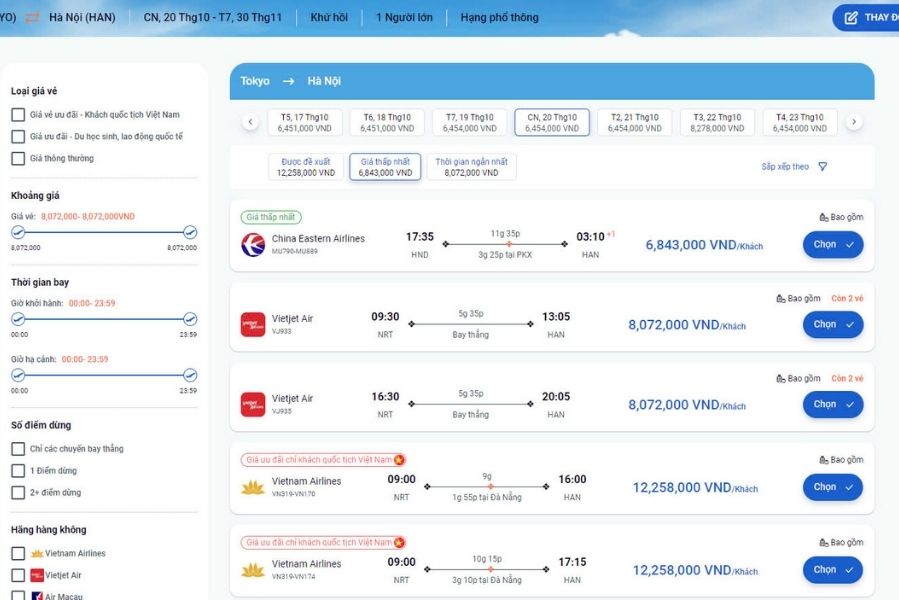Click the baggage icon on the Vietnam Airlines 16:00 arrival card
899x600 pixels.
coord(824,460)
